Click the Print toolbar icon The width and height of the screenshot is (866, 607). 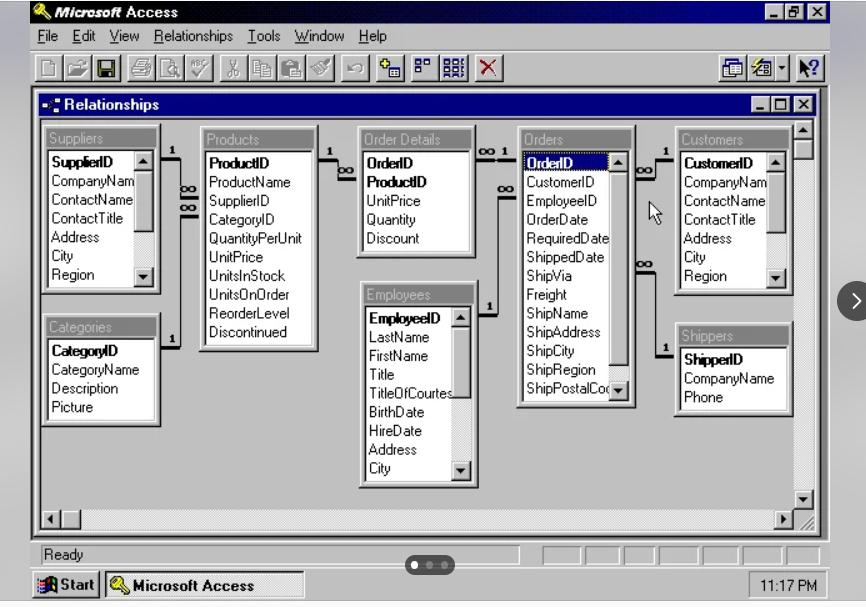[141, 68]
